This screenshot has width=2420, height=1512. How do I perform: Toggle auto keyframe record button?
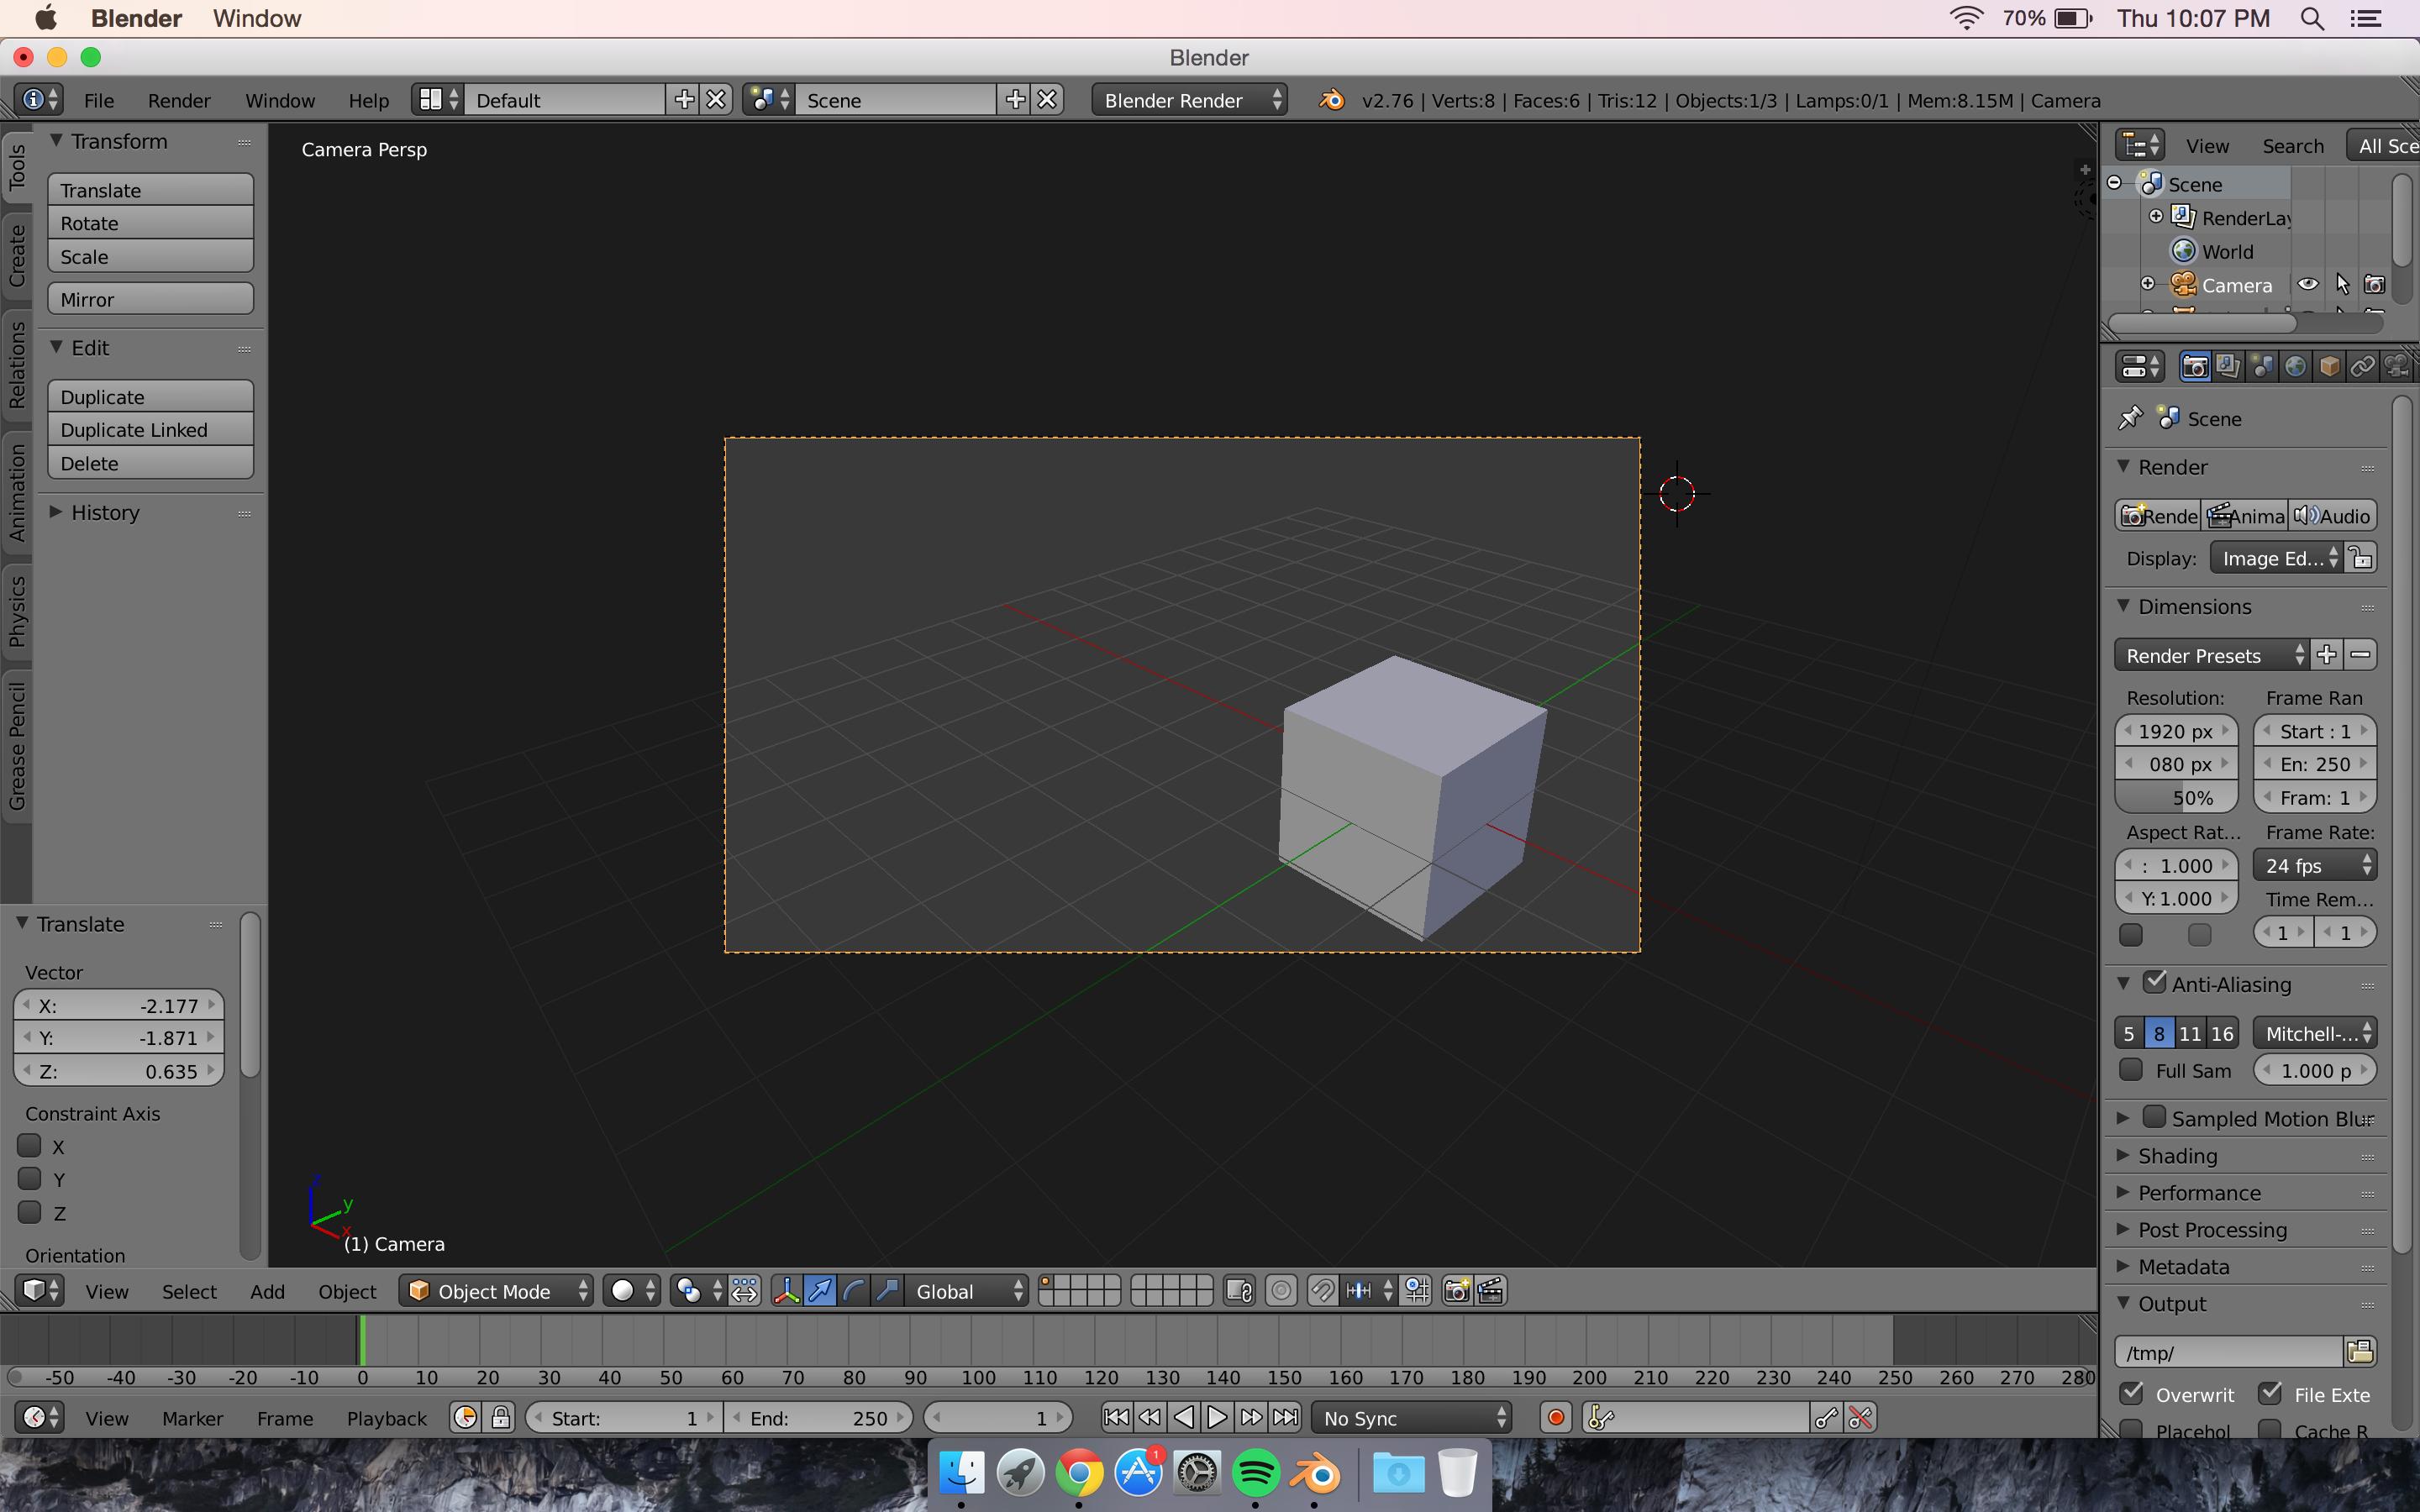[1556, 1418]
